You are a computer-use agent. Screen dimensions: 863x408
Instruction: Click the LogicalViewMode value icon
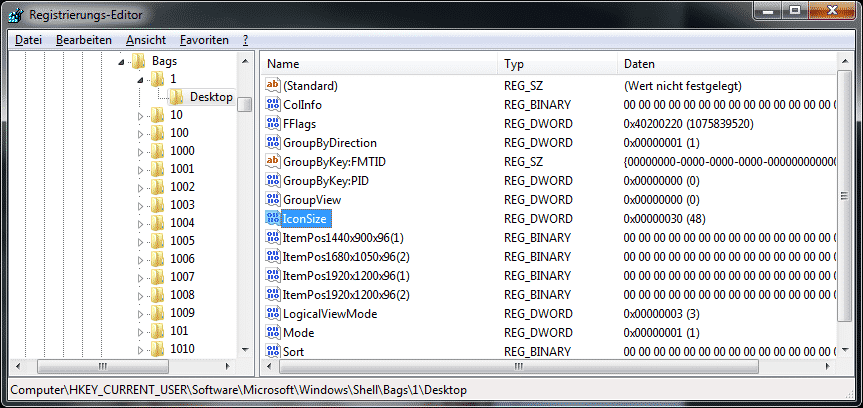pos(272,313)
